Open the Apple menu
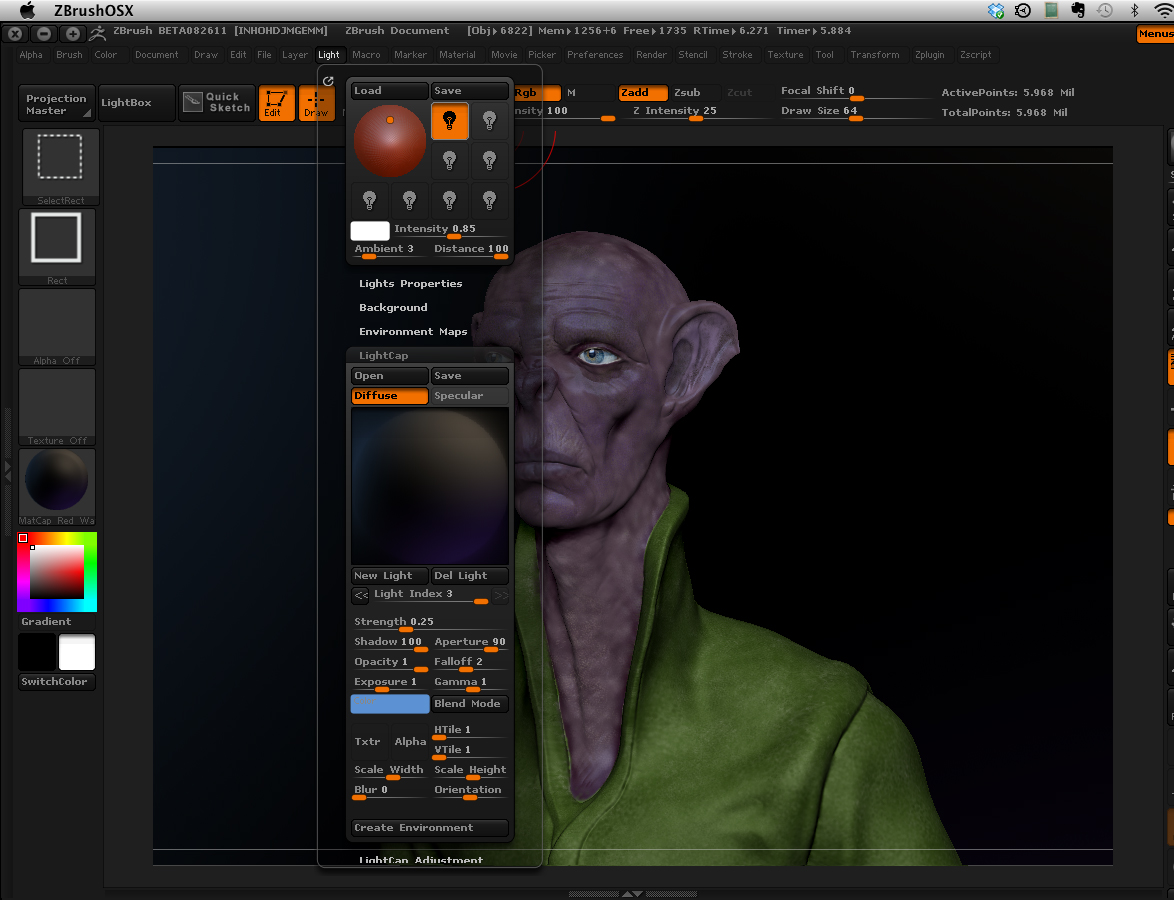The height and width of the screenshot is (900, 1174). click(27, 10)
